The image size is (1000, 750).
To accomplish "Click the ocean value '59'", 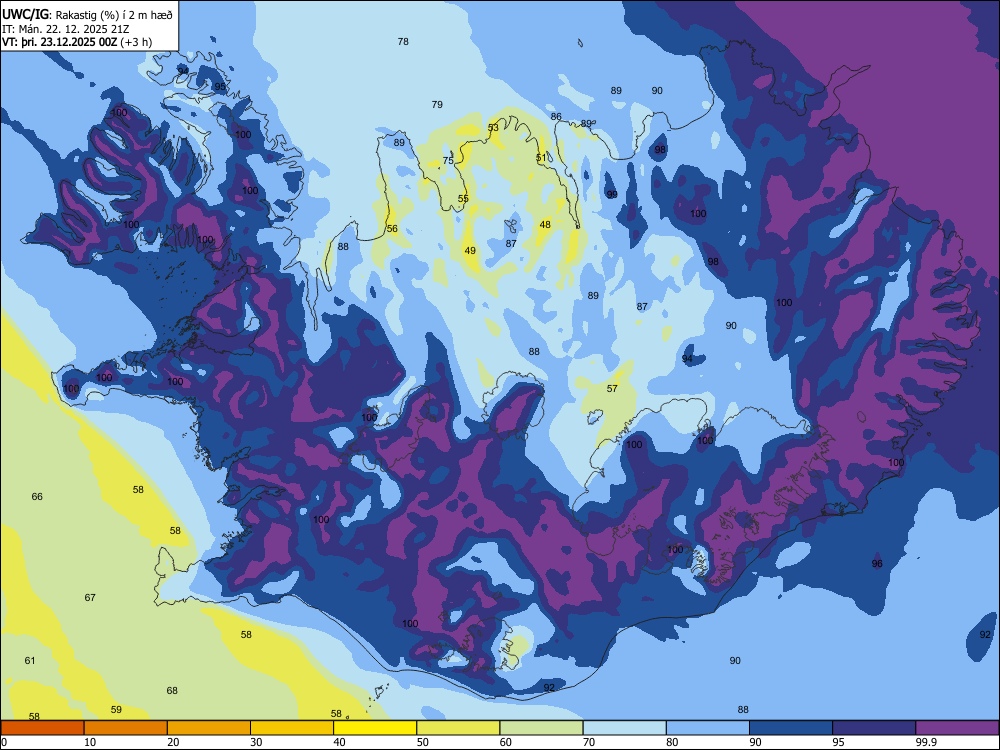I will click(x=116, y=709).
